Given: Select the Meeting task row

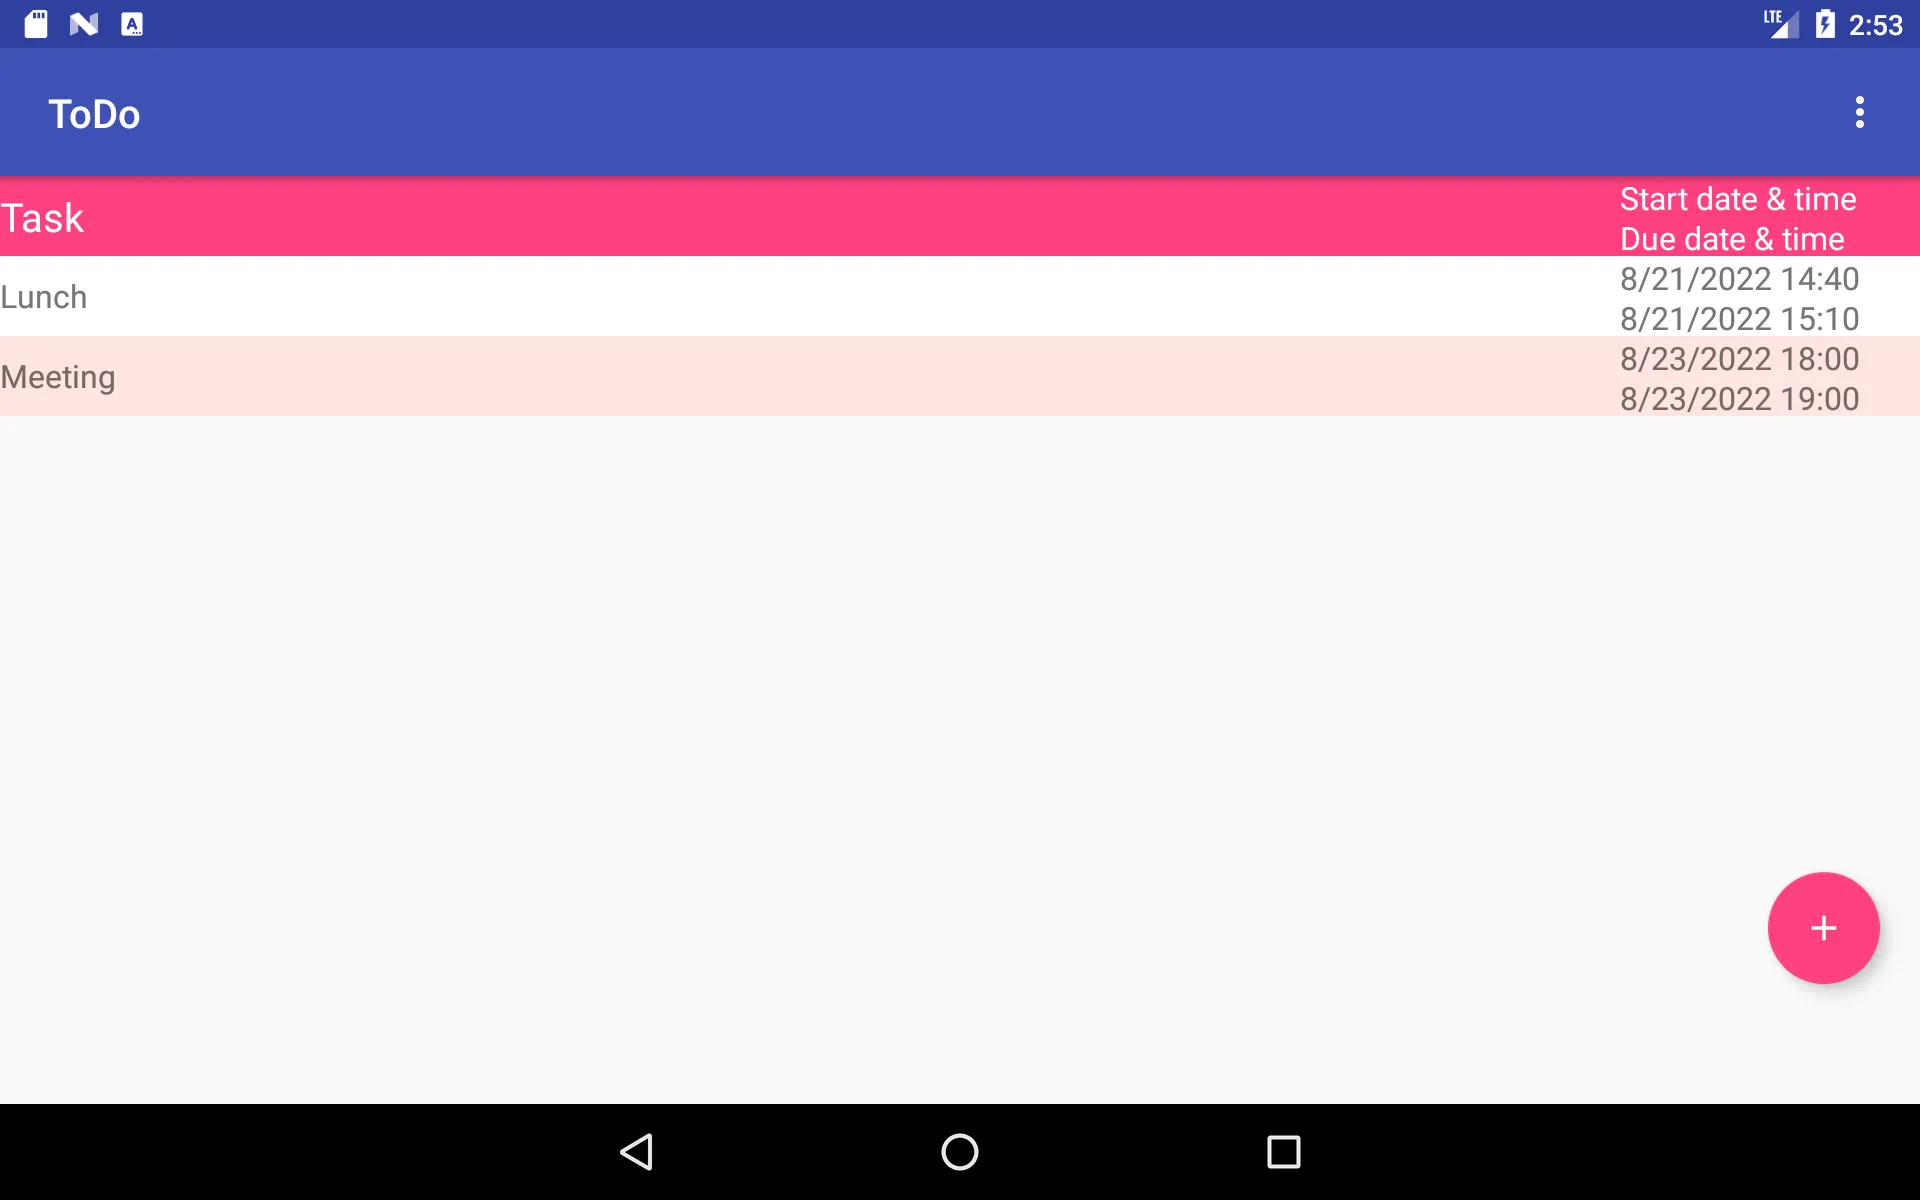Looking at the screenshot, I should (959, 376).
